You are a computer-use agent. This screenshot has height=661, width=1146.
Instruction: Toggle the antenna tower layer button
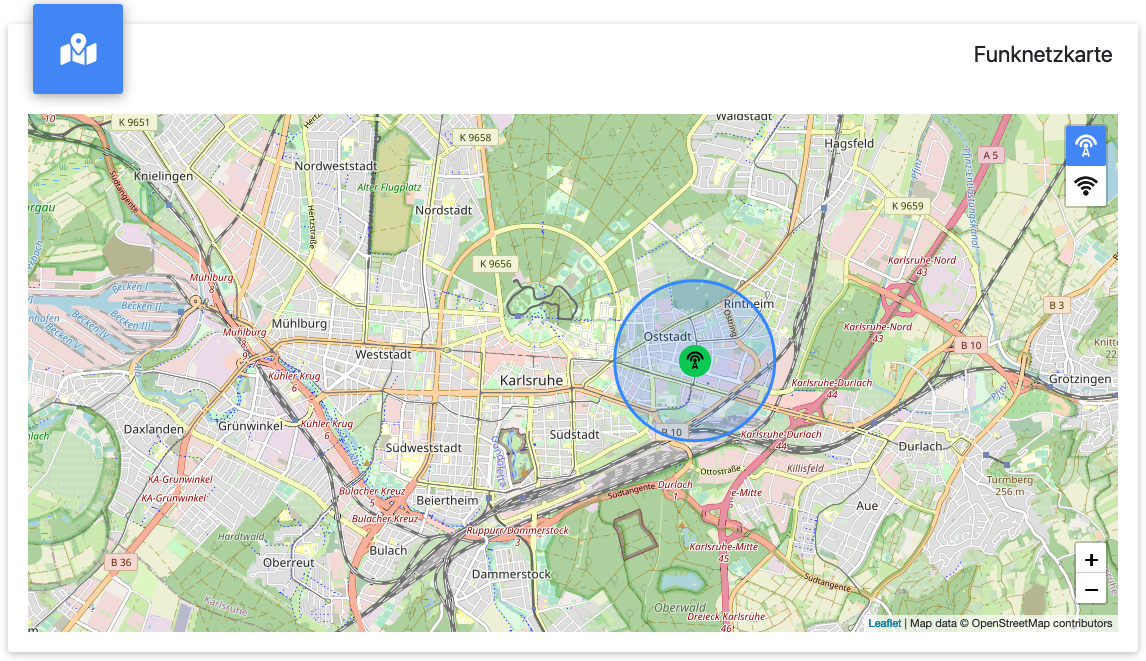pos(1085,146)
